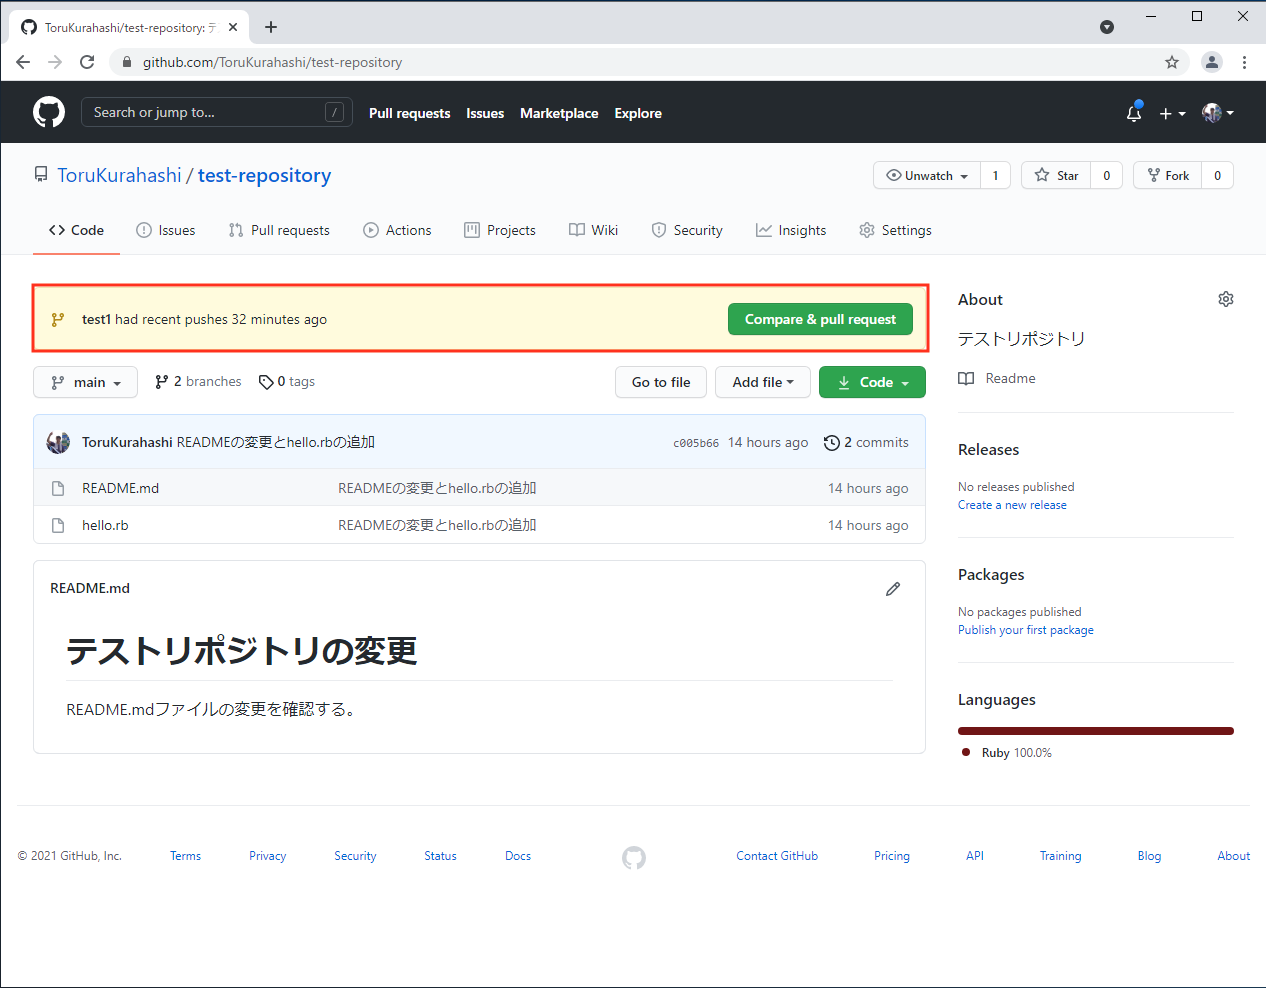Click Compare & pull request button
Screen dimensions: 1266x988
coord(820,319)
